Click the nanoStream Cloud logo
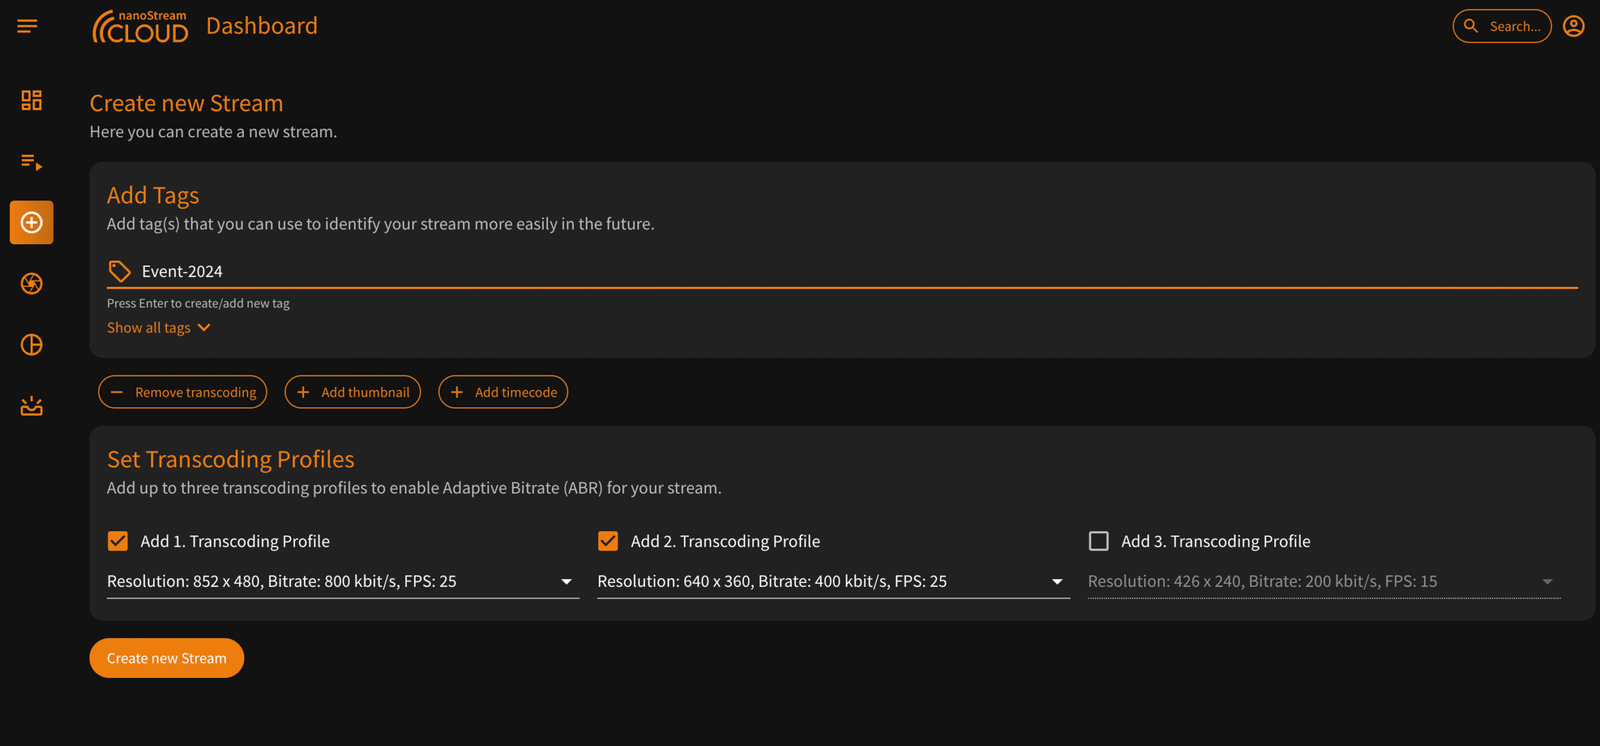Viewport: 1600px width, 746px height. pyautogui.click(x=140, y=27)
